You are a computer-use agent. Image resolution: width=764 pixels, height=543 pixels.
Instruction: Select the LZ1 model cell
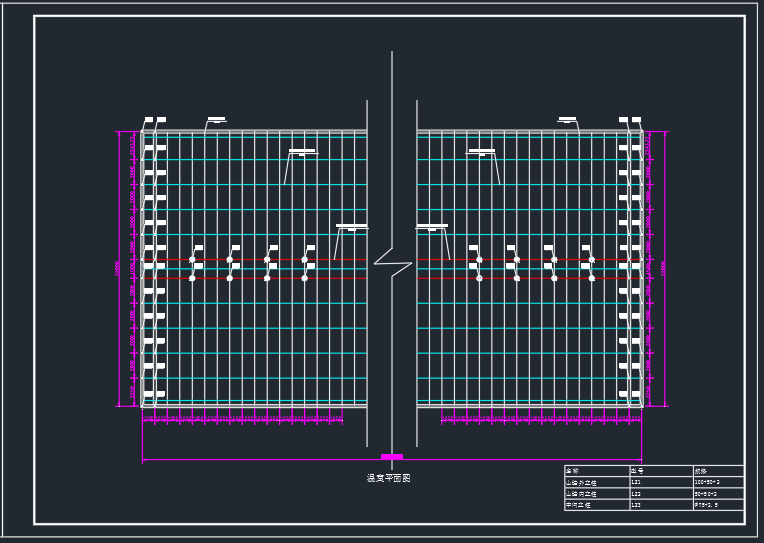click(636, 482)
